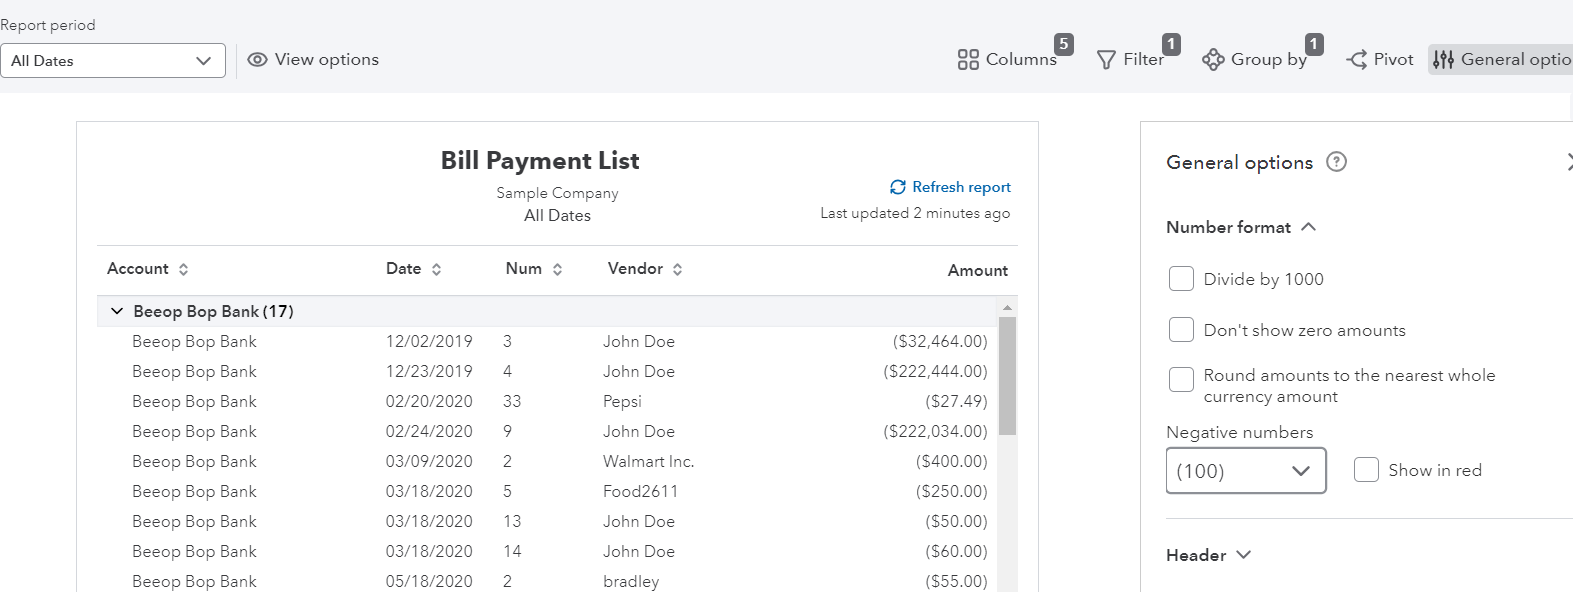Image resolution: width=1573 pixels, height=592 pixels.
Task: Check Don't show zero amounts
Action: (1181, 329)
